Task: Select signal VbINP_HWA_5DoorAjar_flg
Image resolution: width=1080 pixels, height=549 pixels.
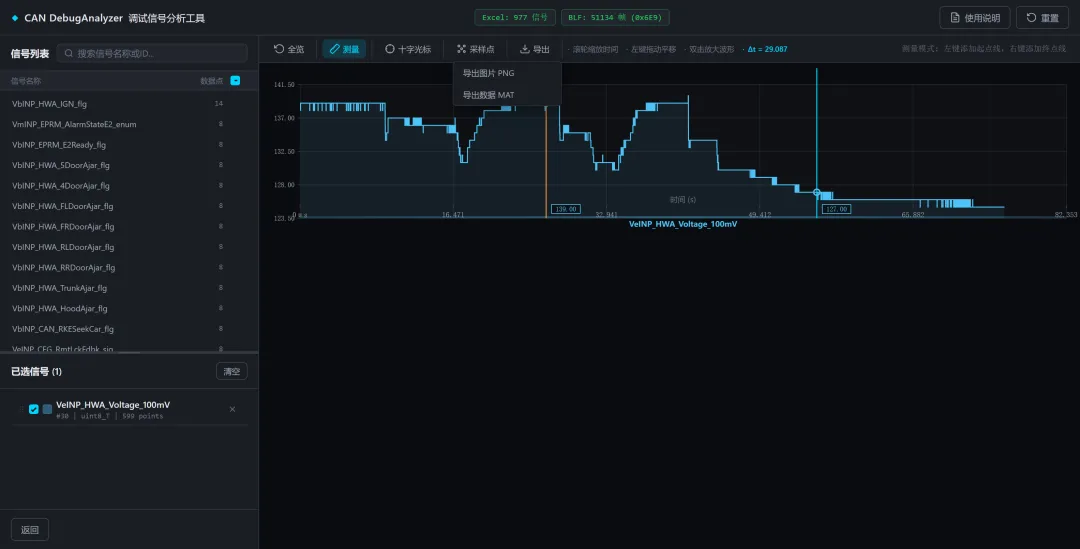Action: coord(129,165)
